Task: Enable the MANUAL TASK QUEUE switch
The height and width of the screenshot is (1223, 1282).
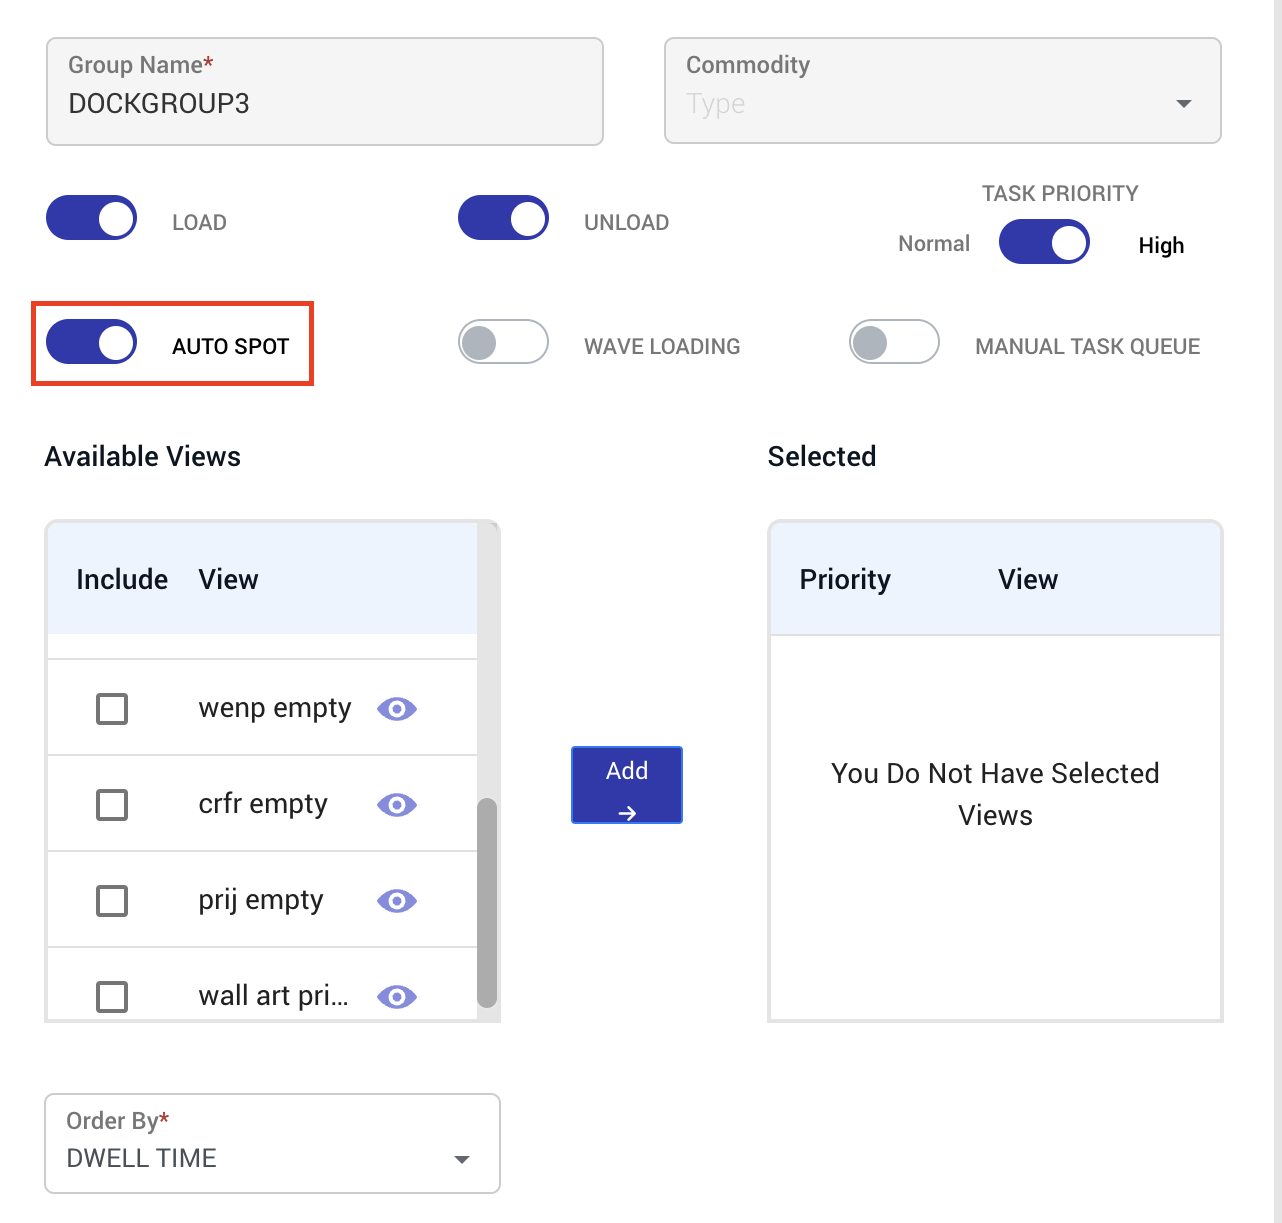Action: [x=894, y=342]
